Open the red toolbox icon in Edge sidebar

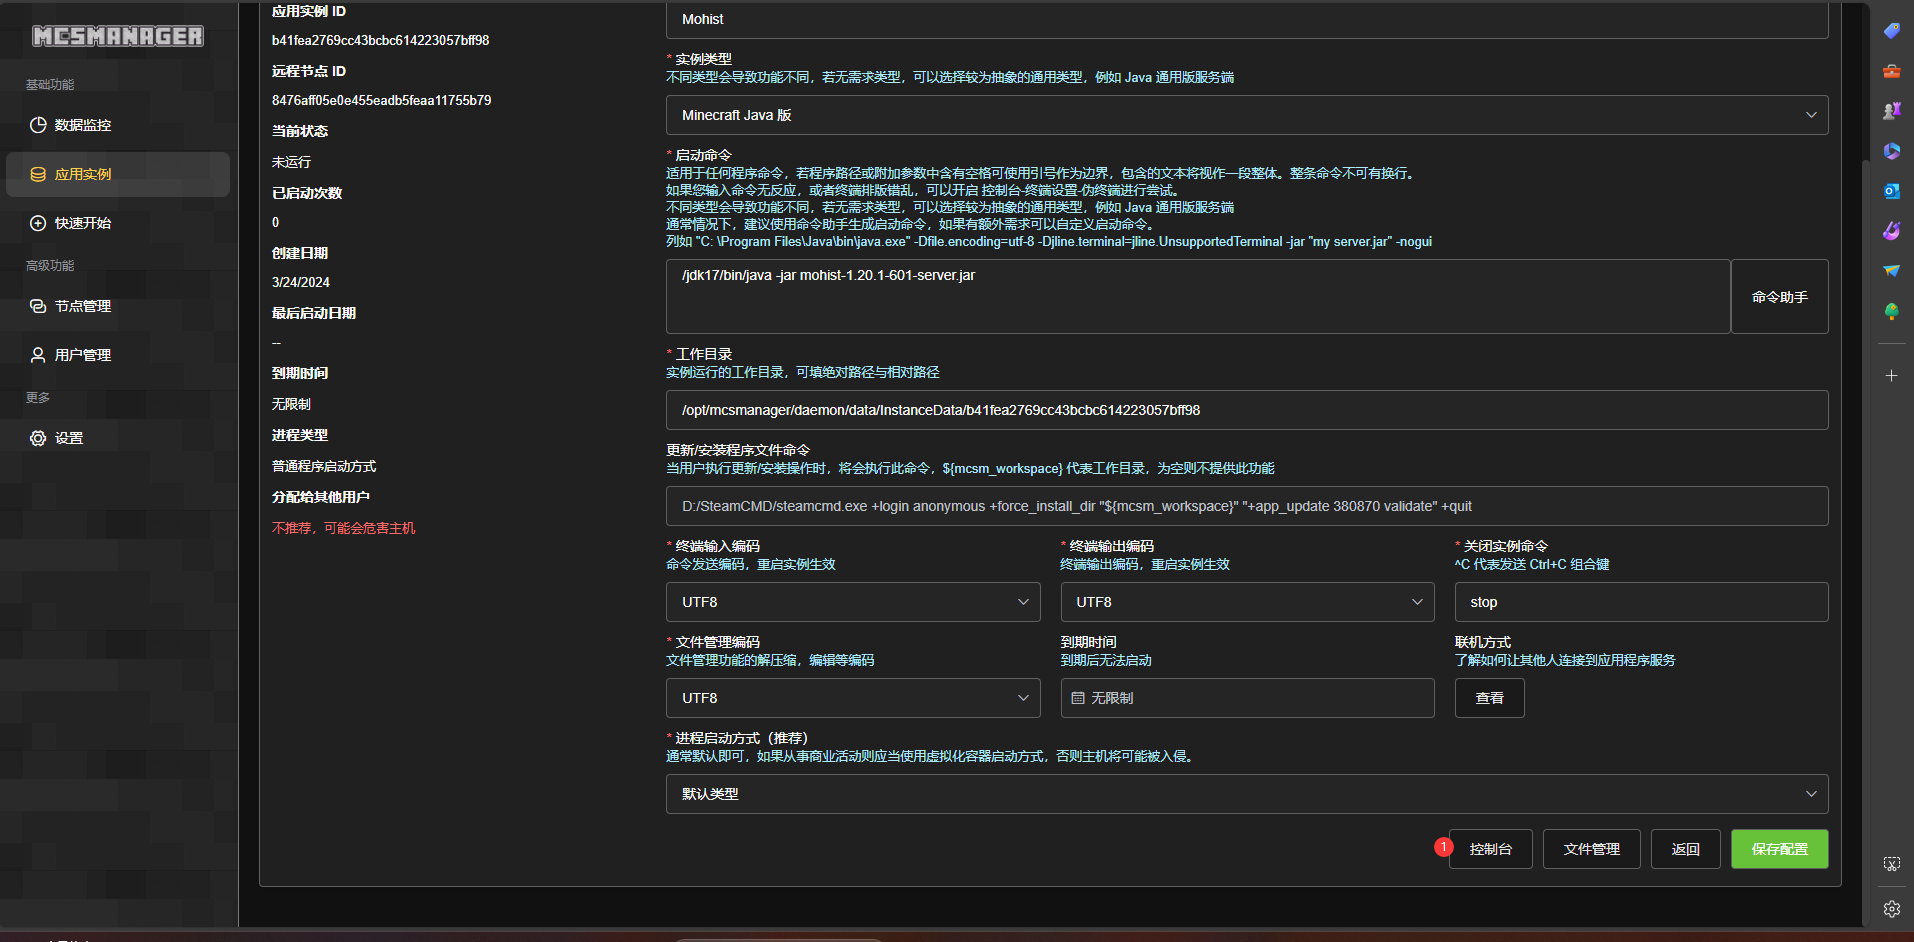click(1891, 71)
